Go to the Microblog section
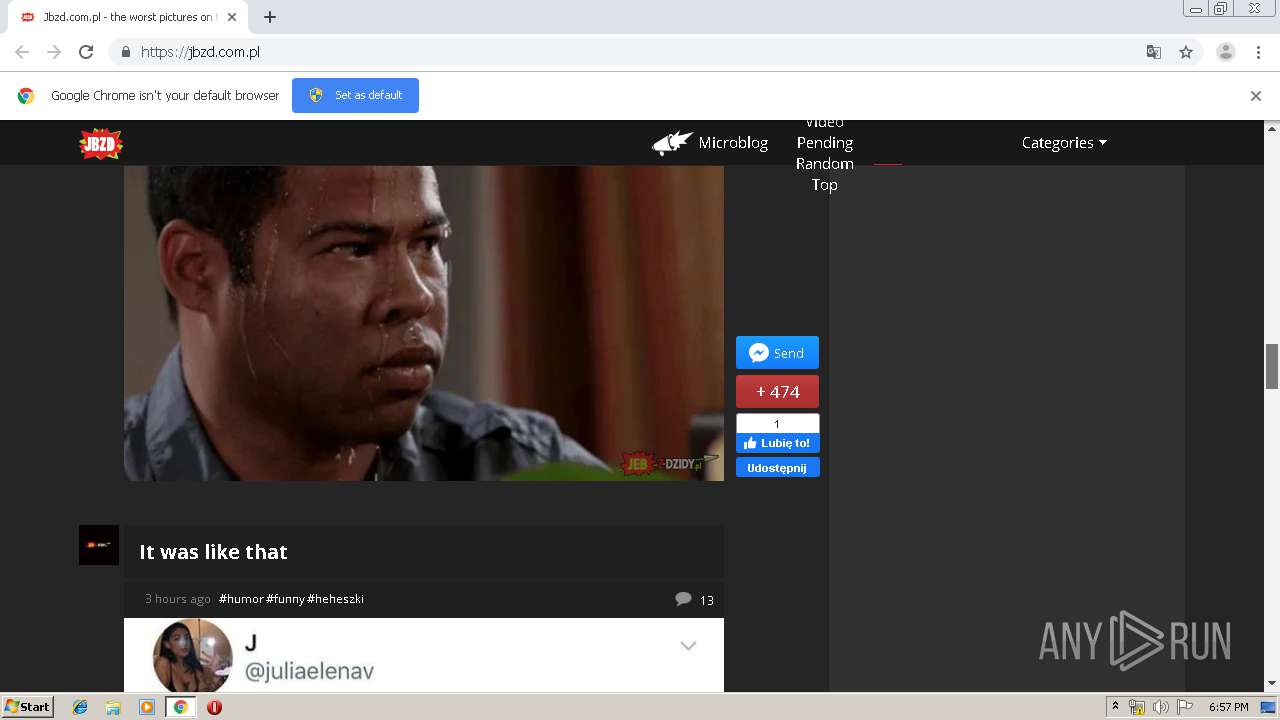Viewport: 1280px width, 720px height. (733, 143)
